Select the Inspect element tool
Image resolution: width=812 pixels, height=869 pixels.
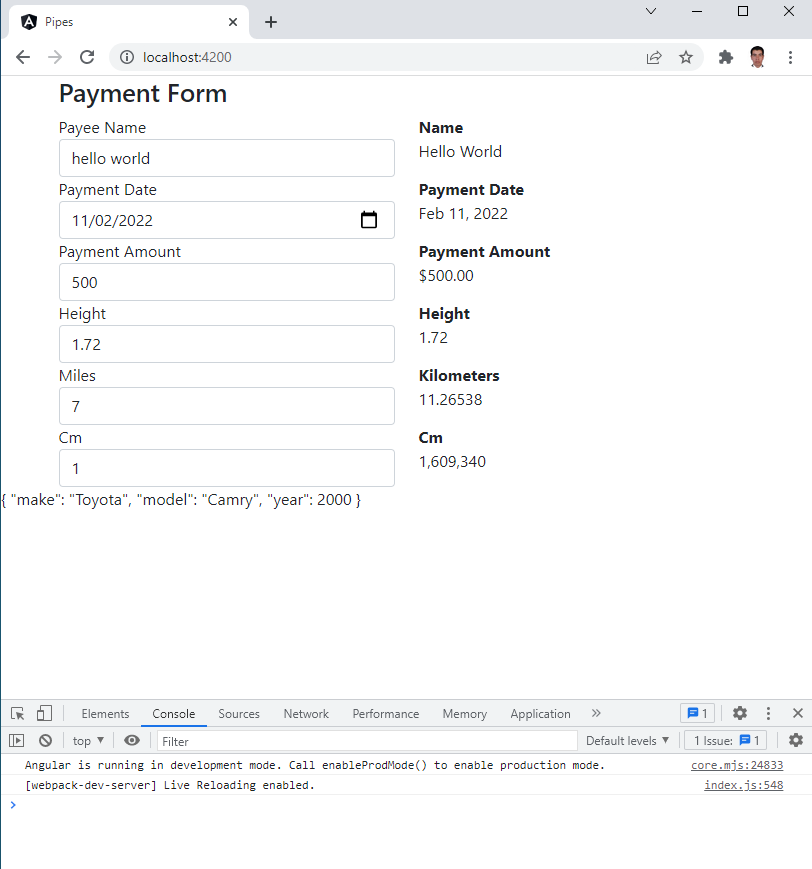pos(16,713)
